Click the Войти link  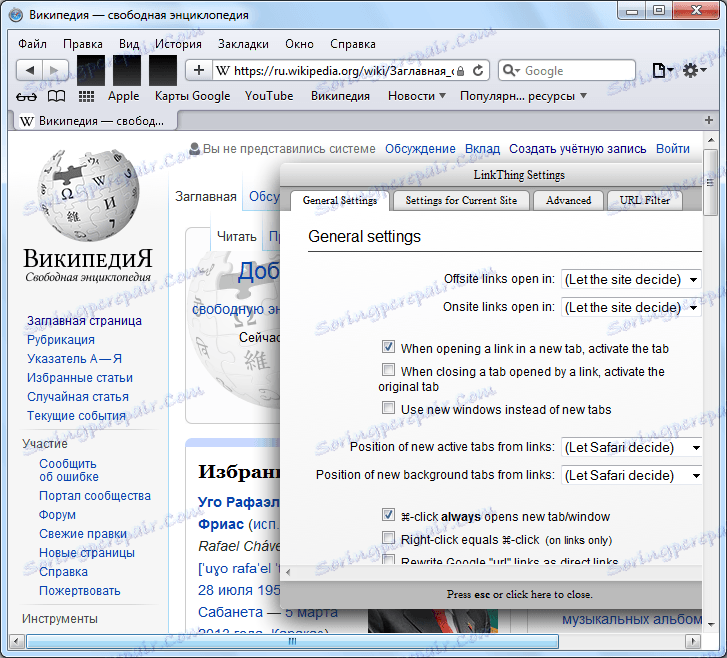673,149
